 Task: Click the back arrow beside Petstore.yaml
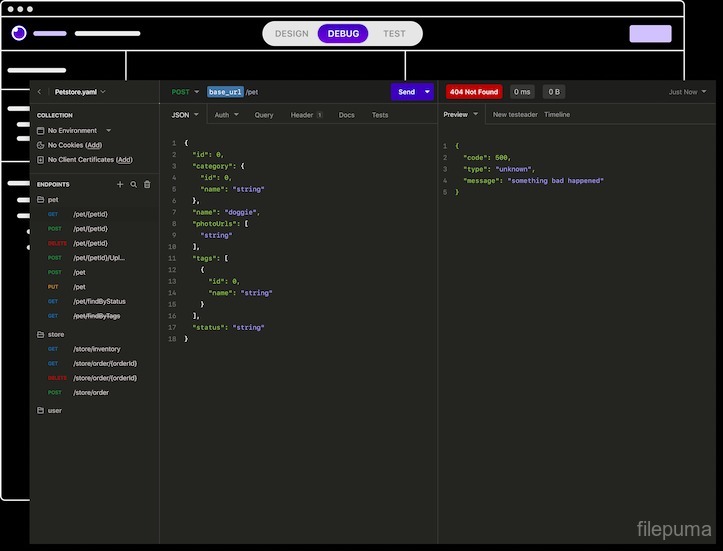[40, 92]
